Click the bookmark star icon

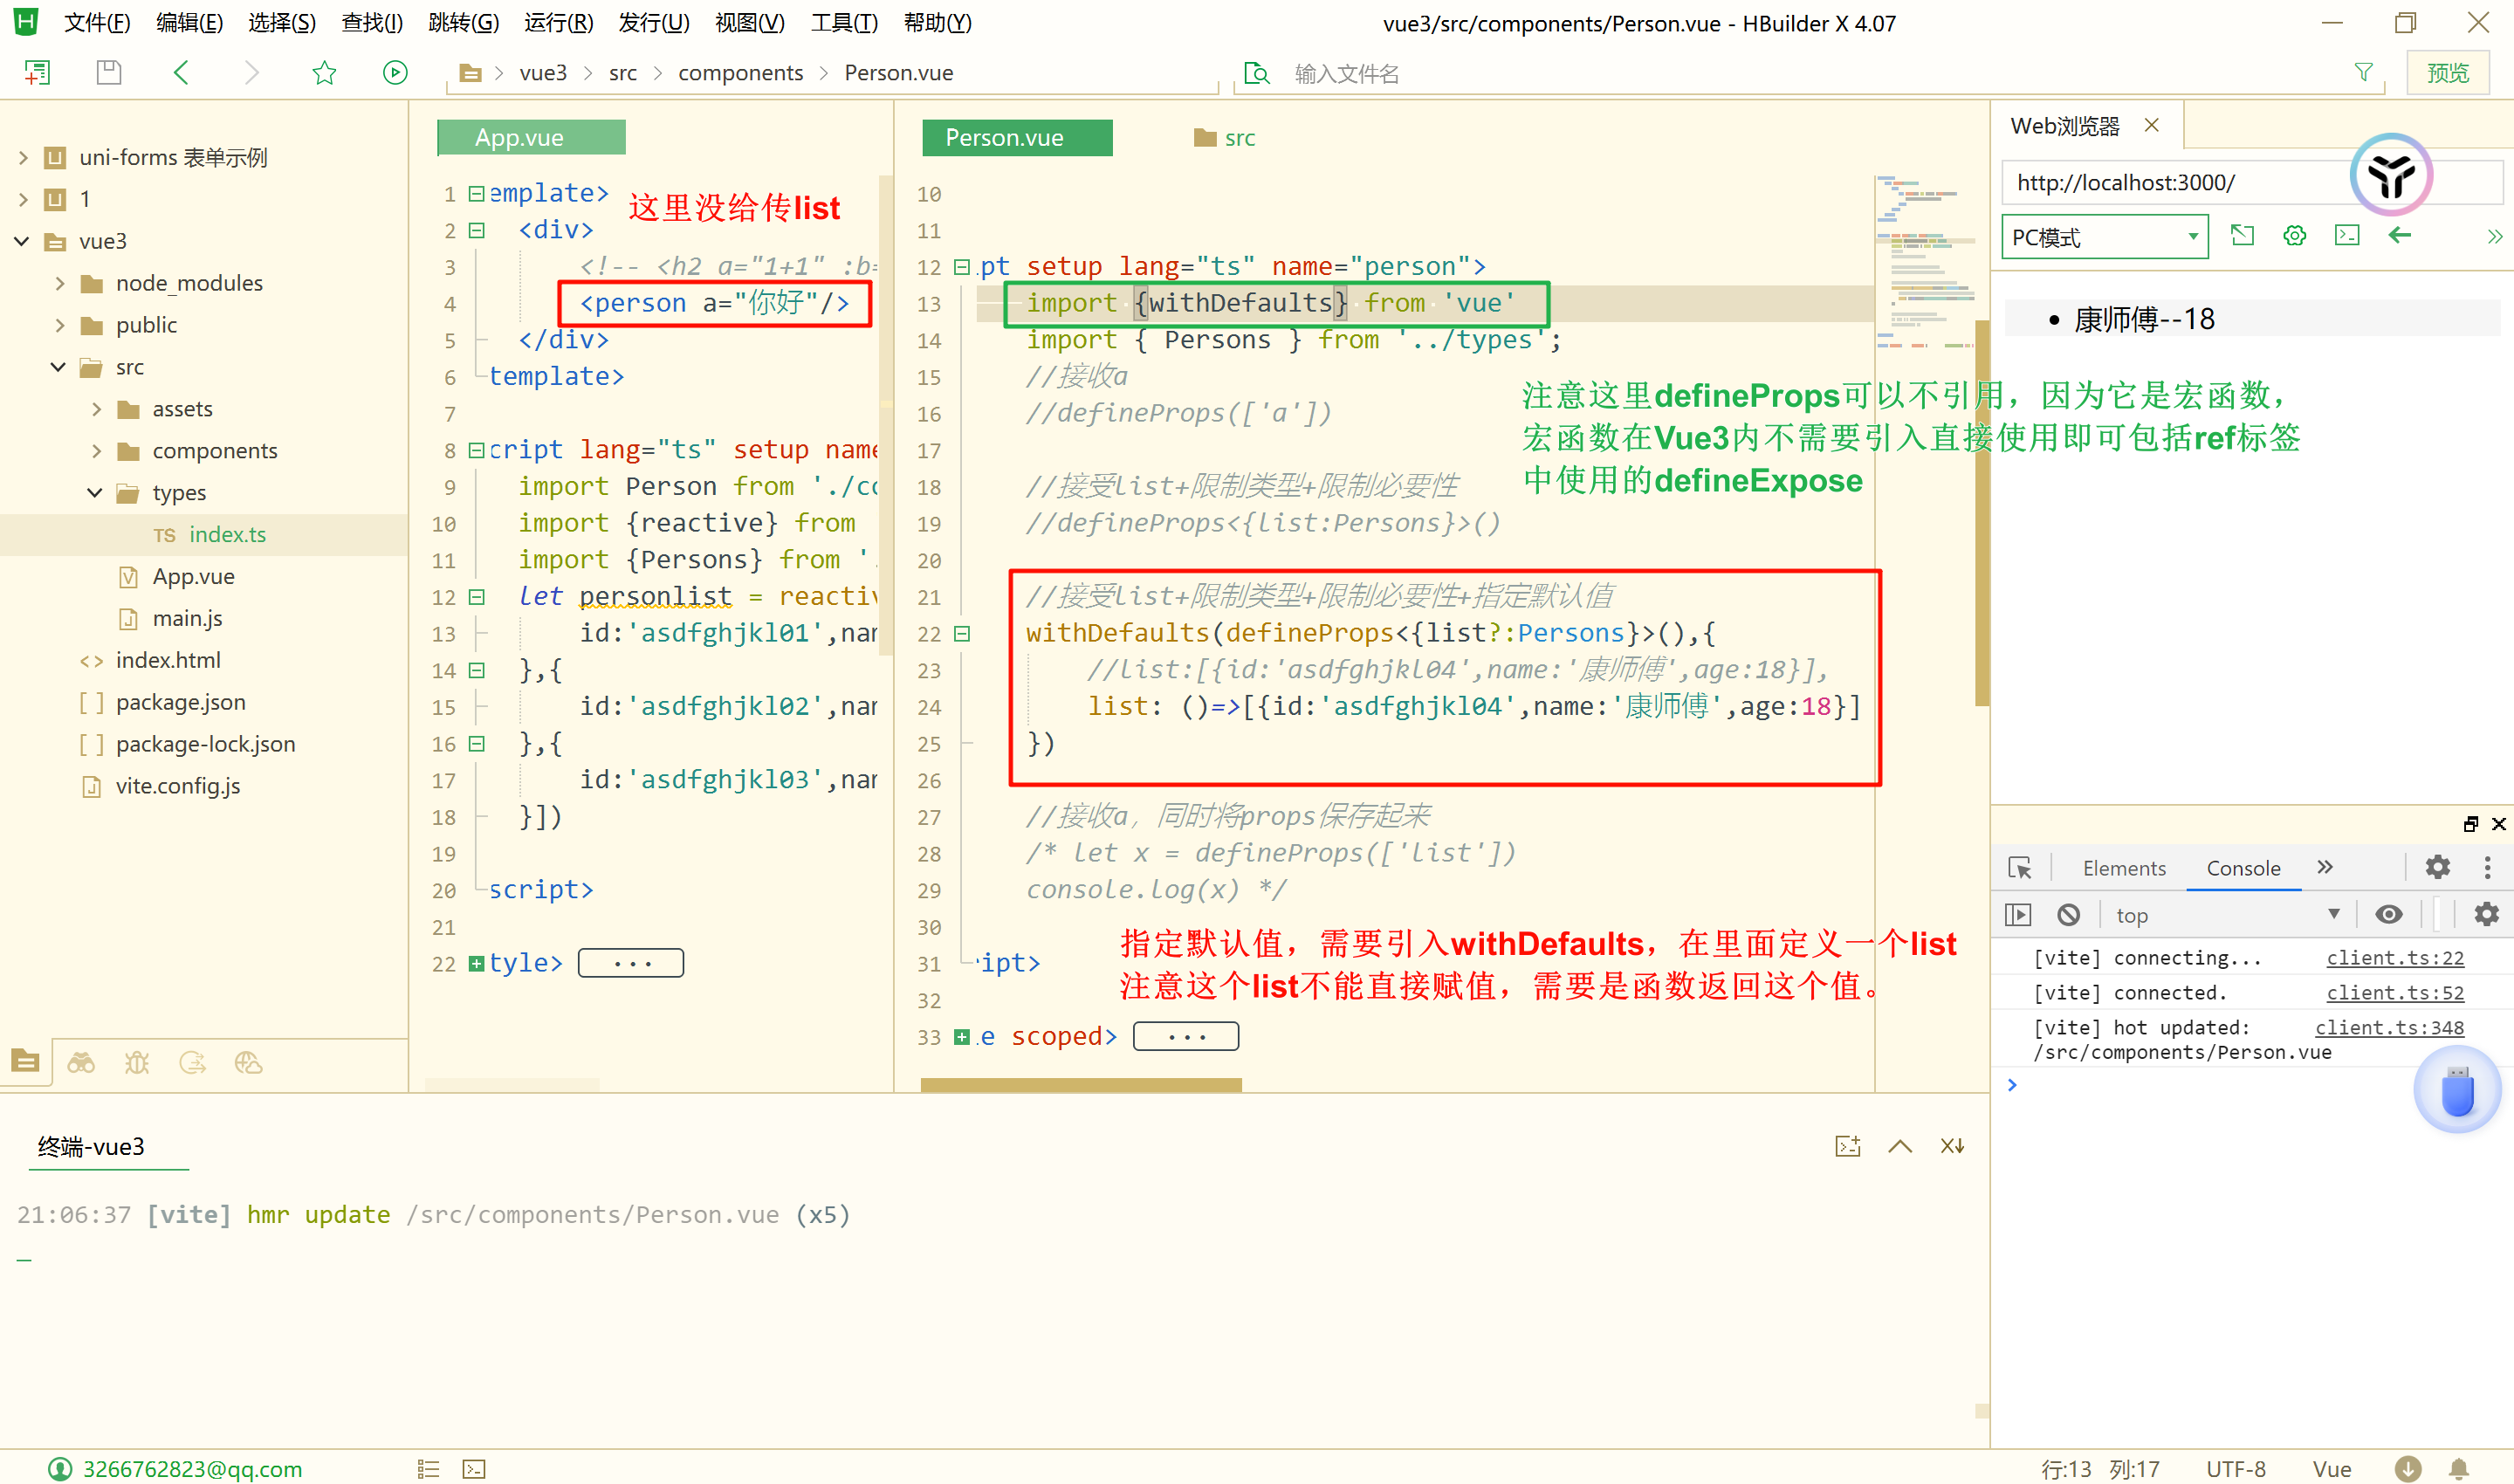point(324,72)
